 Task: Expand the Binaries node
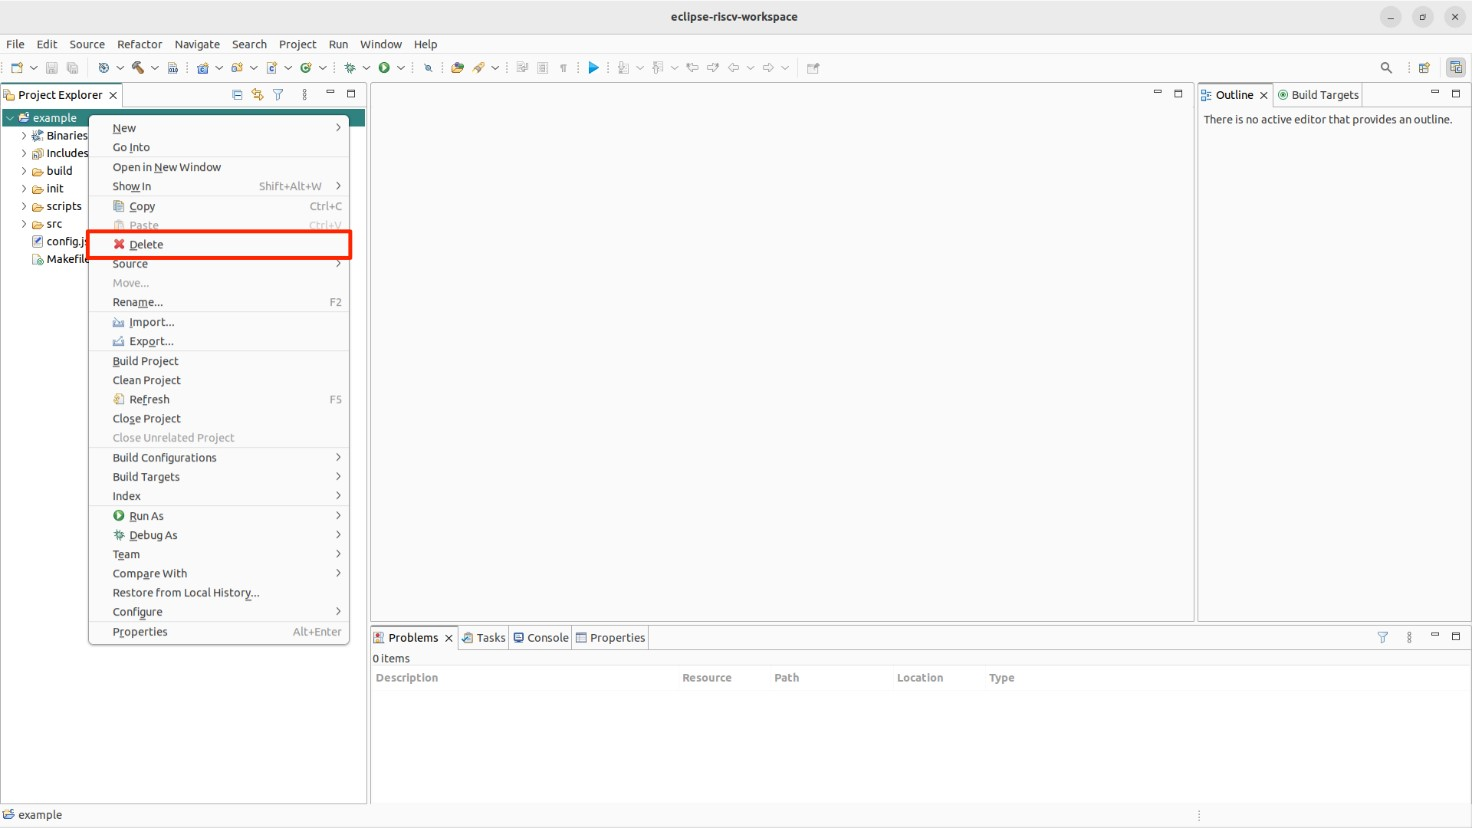coord(24,136)
